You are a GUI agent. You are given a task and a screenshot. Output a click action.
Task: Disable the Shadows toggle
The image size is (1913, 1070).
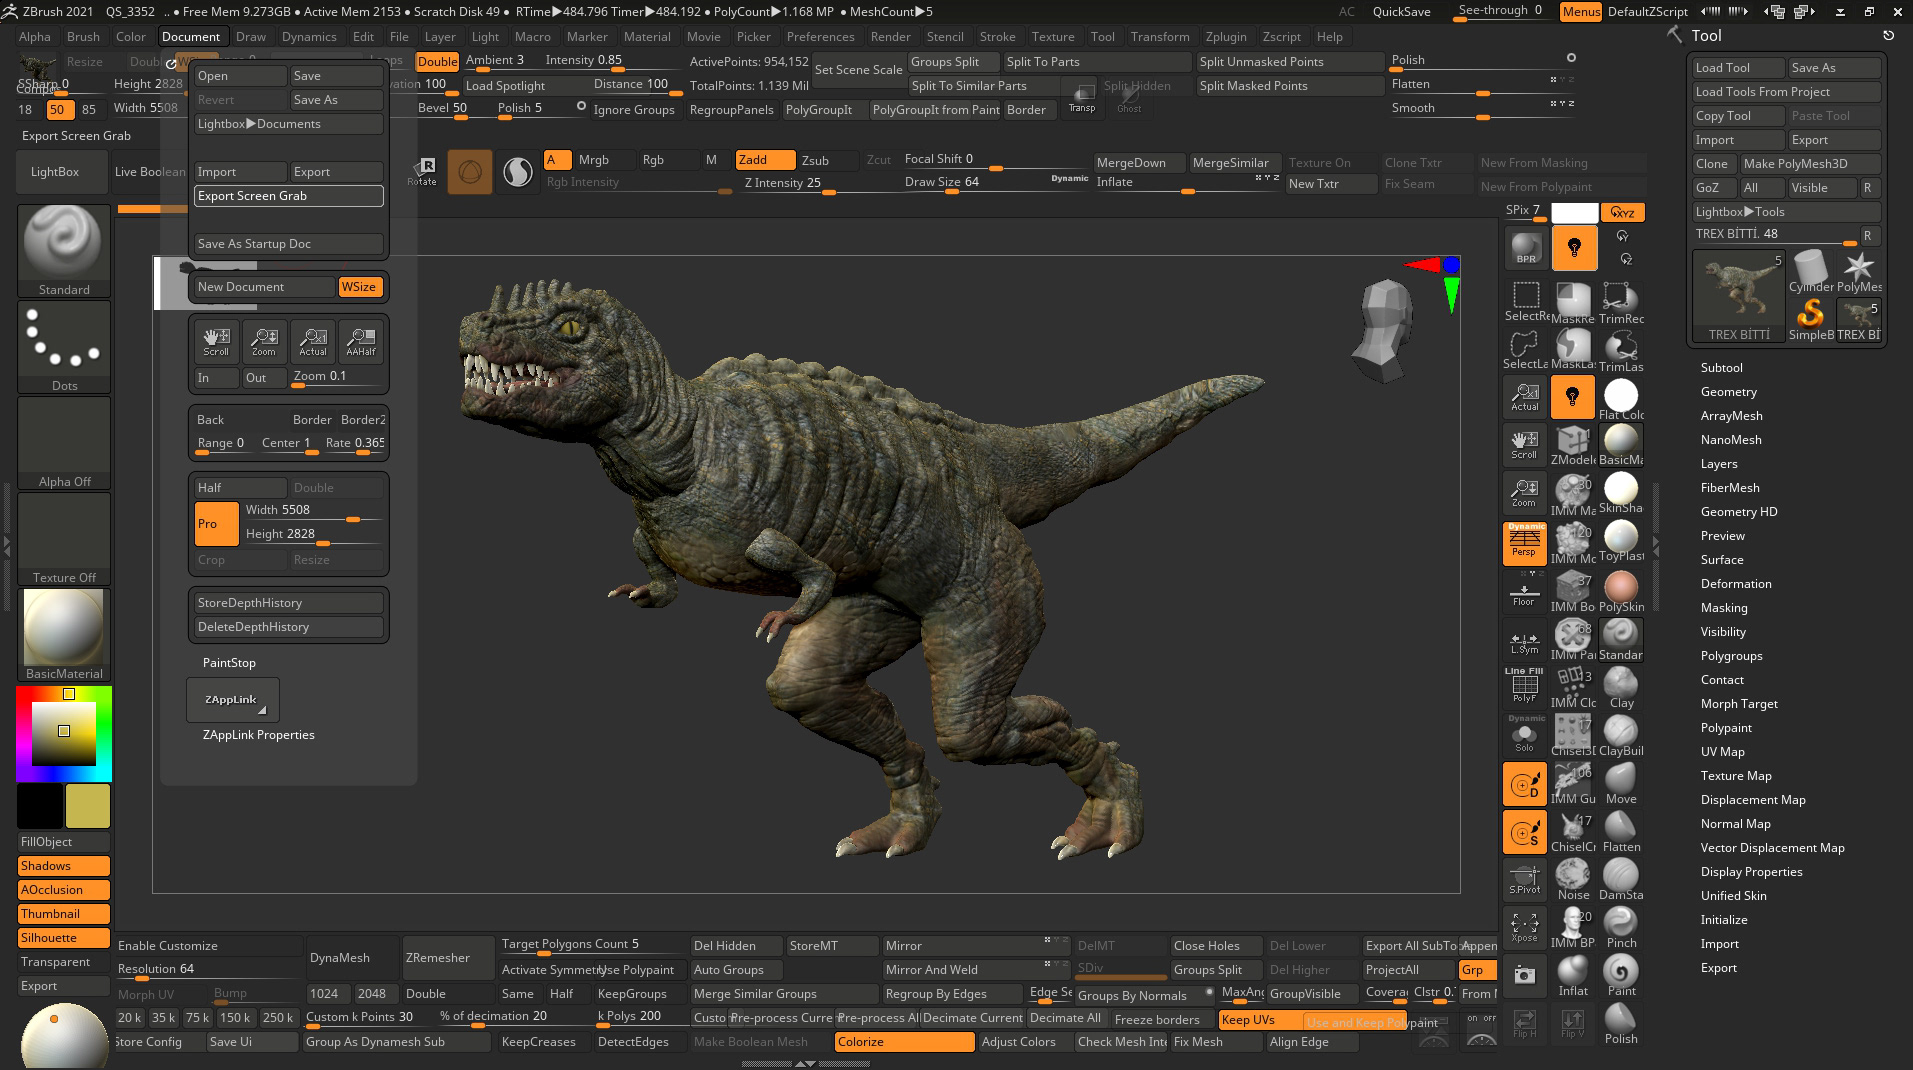[63, 866]
